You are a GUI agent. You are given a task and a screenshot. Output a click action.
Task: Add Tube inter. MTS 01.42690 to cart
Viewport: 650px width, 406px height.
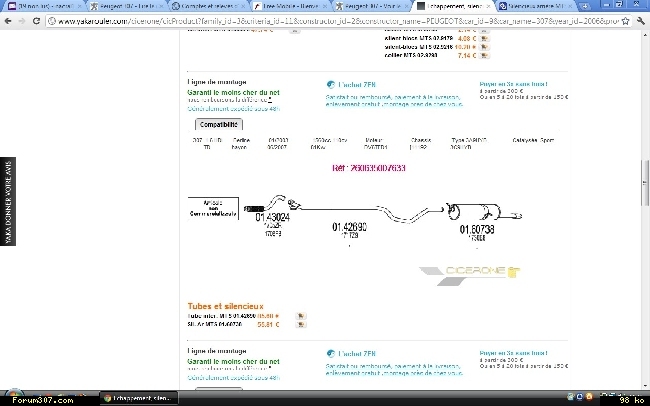pos(301,316)
